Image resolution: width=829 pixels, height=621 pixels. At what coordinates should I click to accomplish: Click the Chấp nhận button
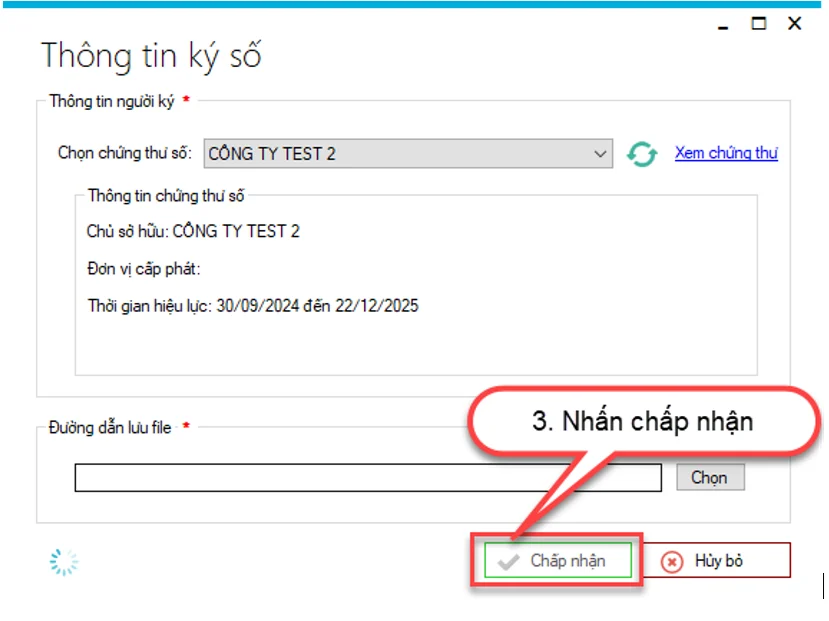(558, 560)
